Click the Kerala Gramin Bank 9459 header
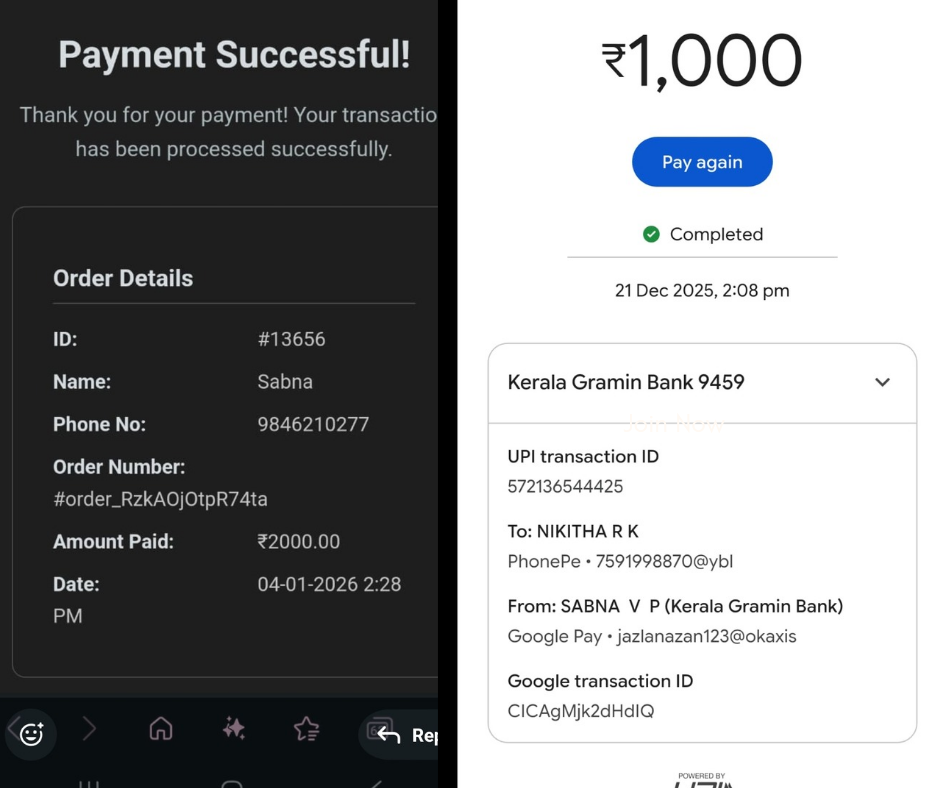Viewport: 940px width, 788px height. coord(626,382)
